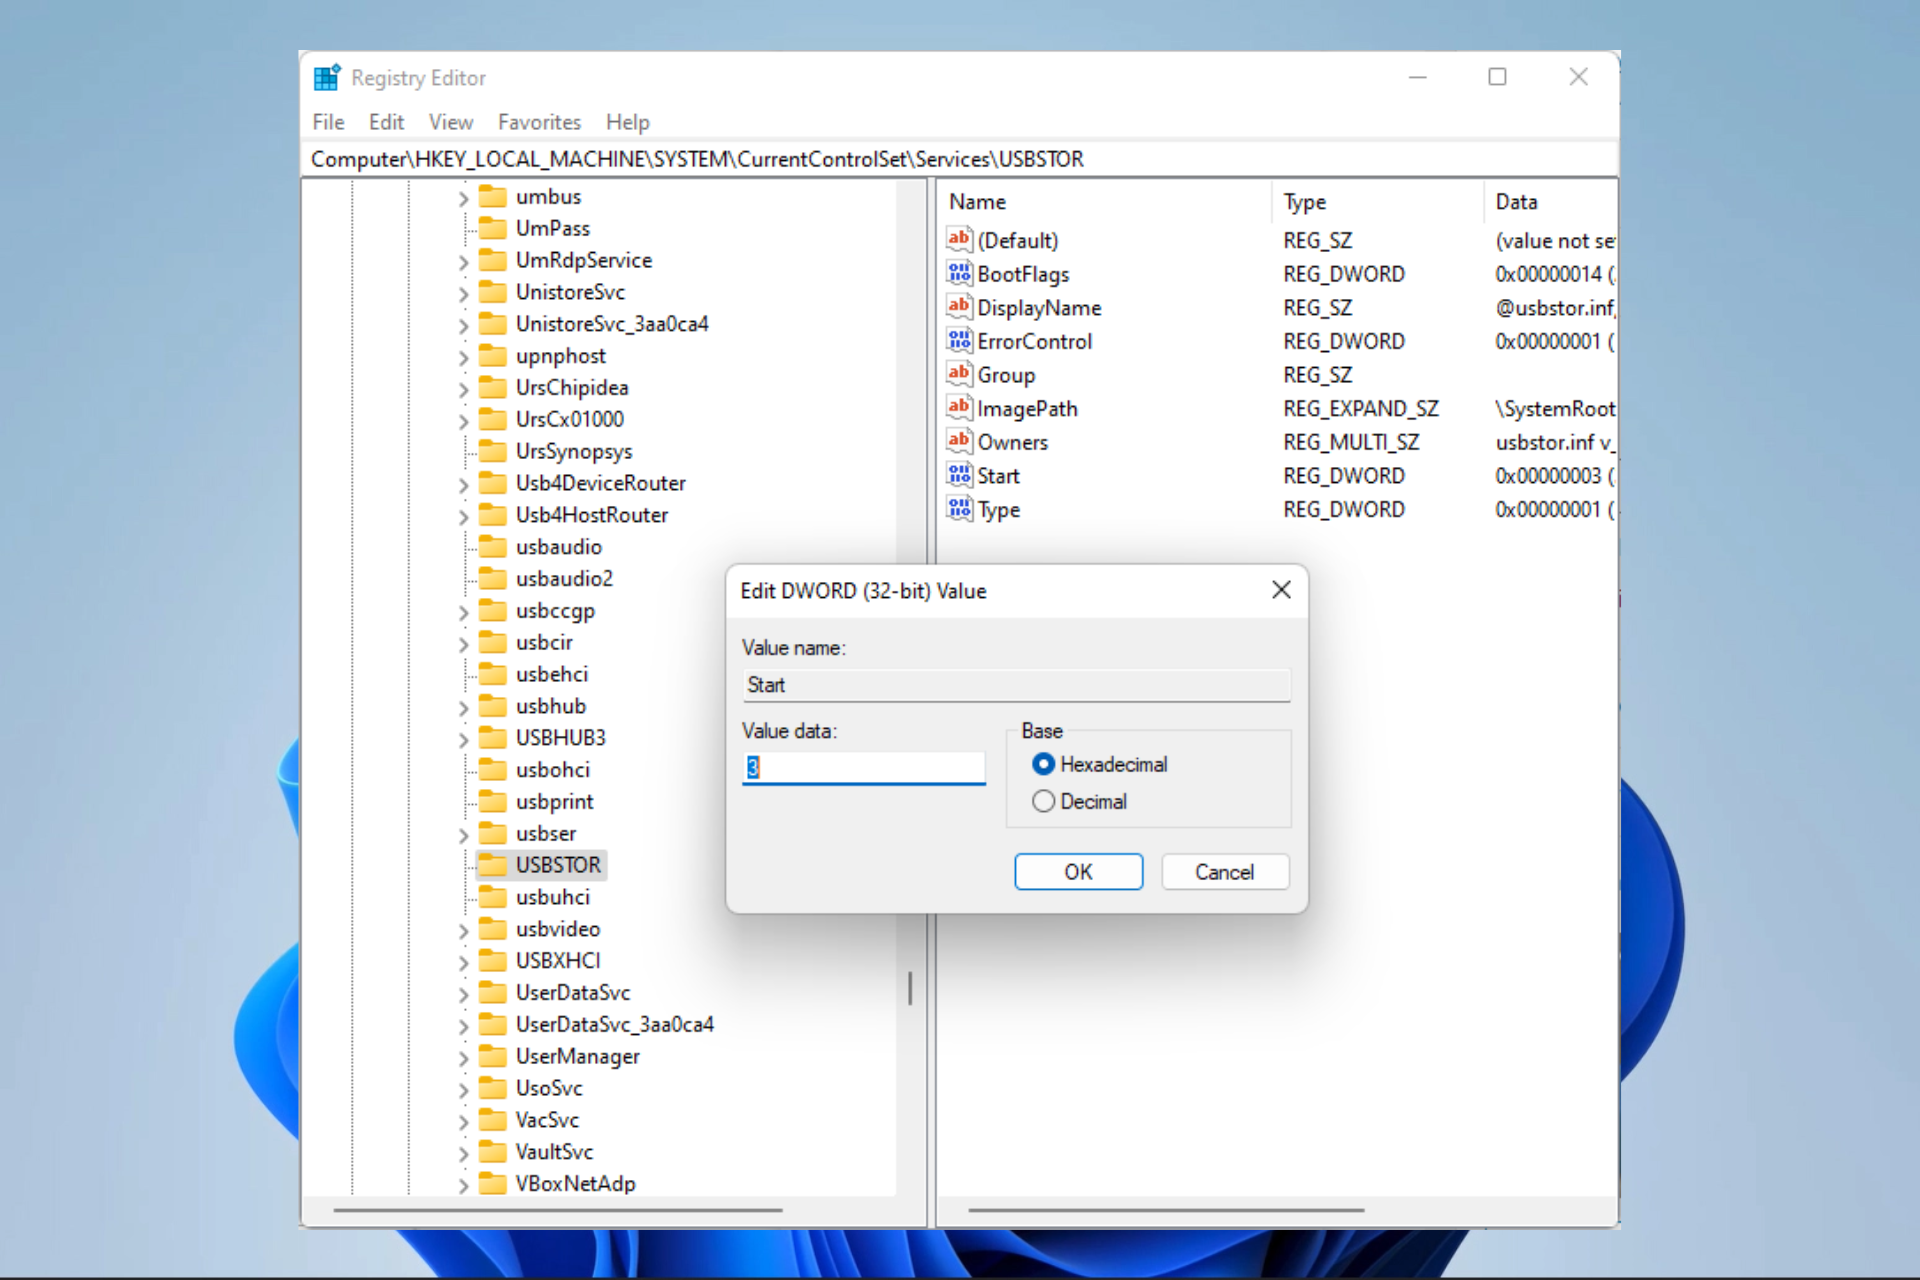Click the upnphost folder icon

point(492,356)
